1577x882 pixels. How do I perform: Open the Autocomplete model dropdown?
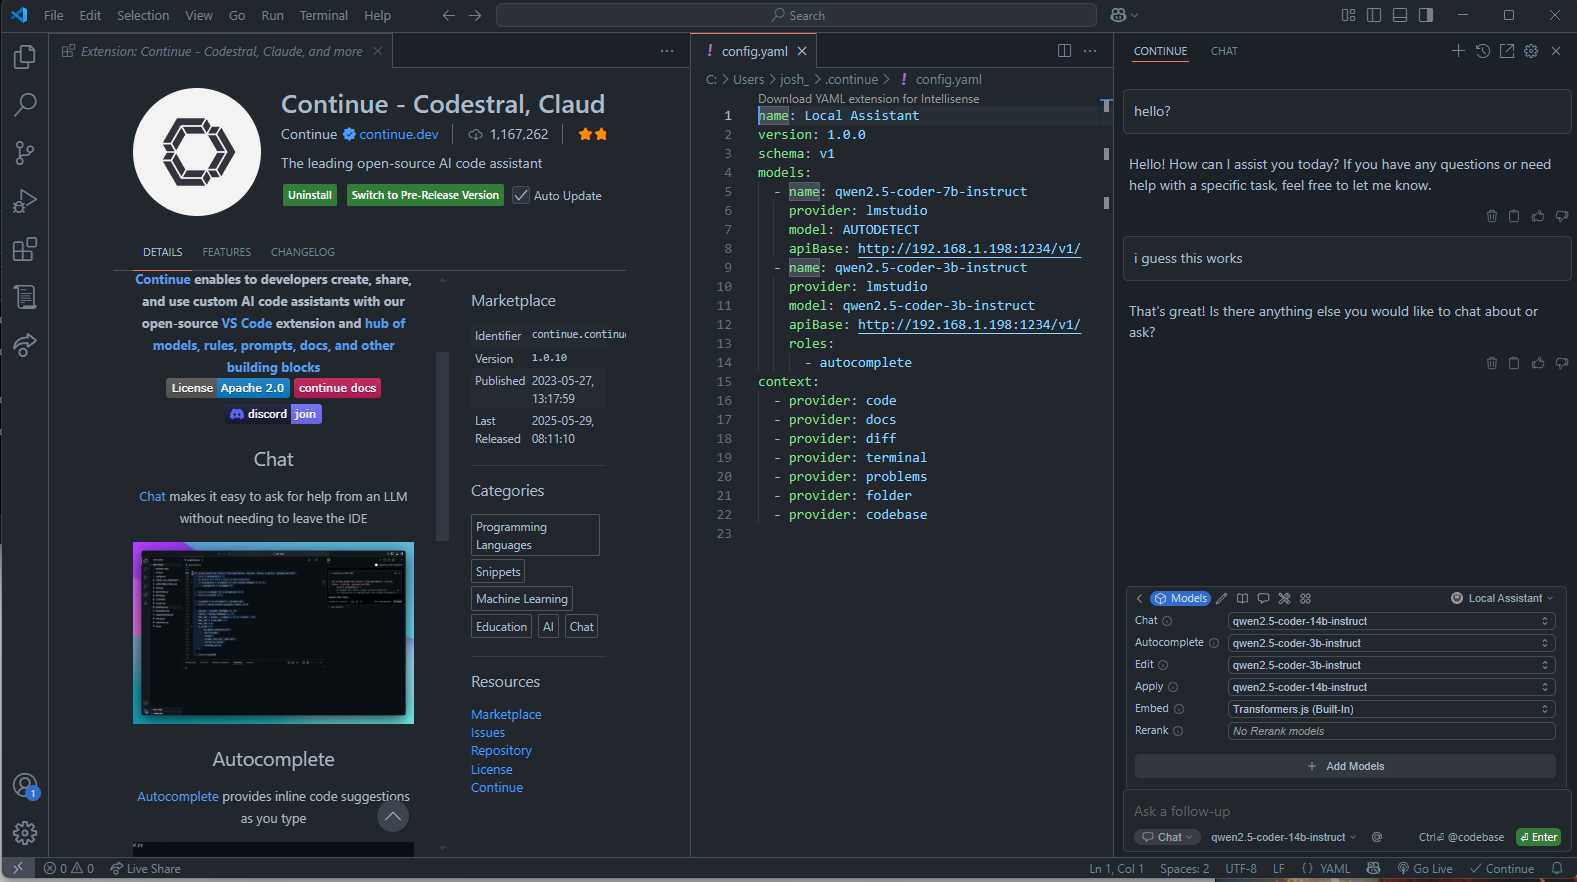tap(1391, 643)
